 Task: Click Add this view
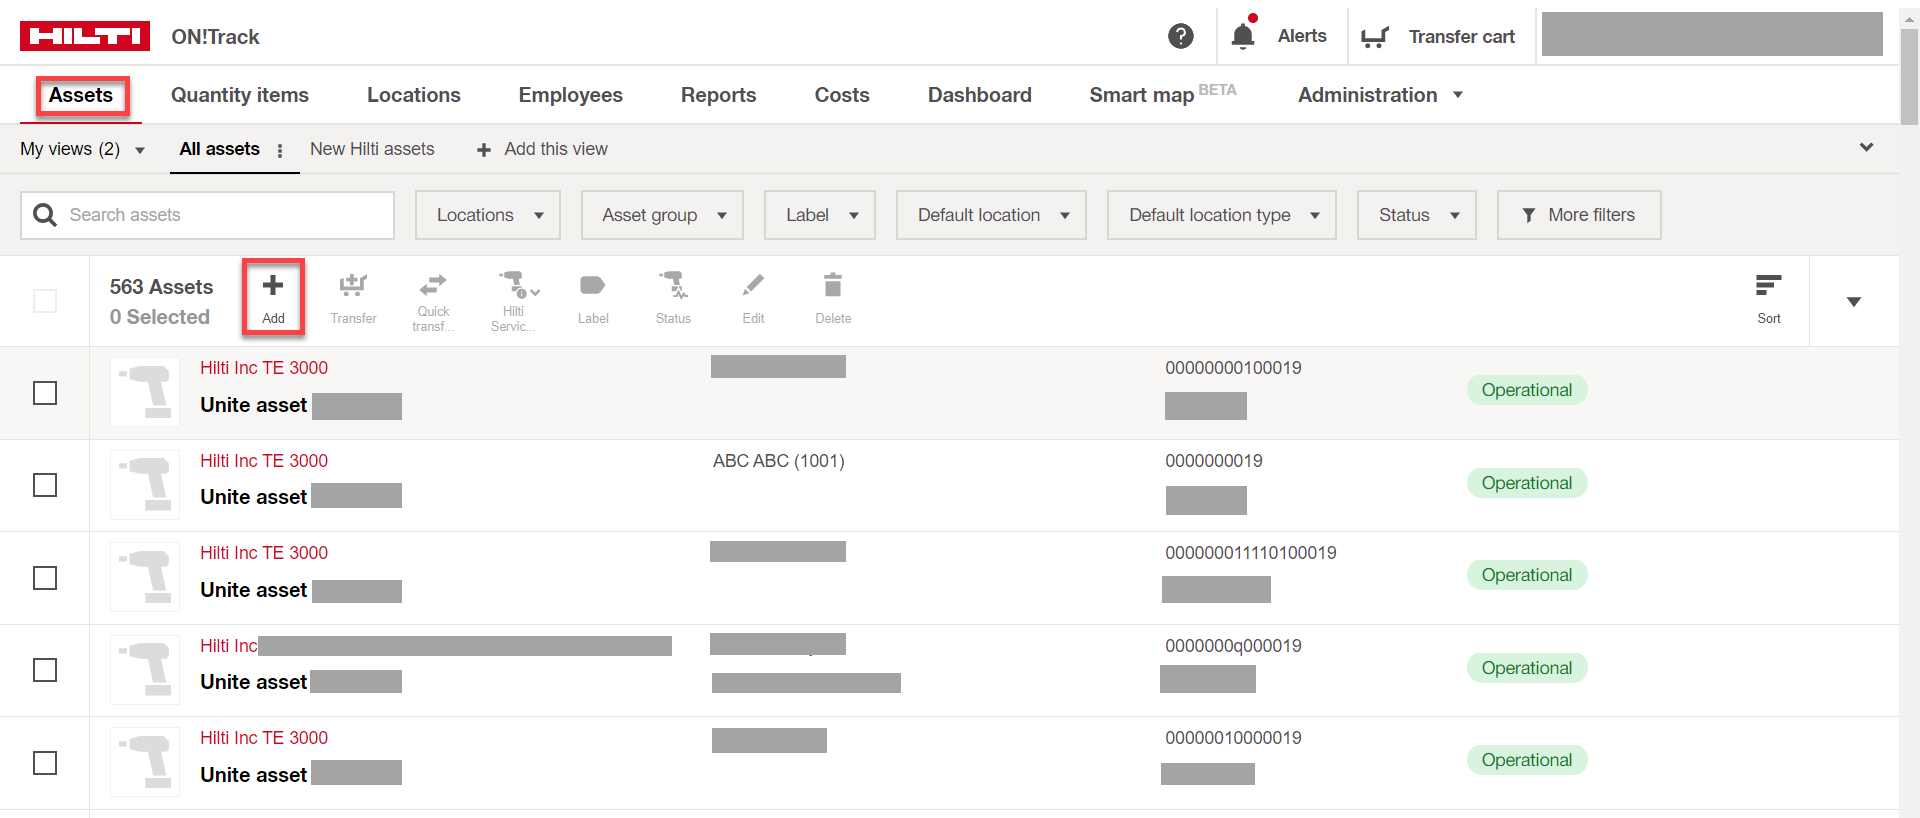pos(542,149)
